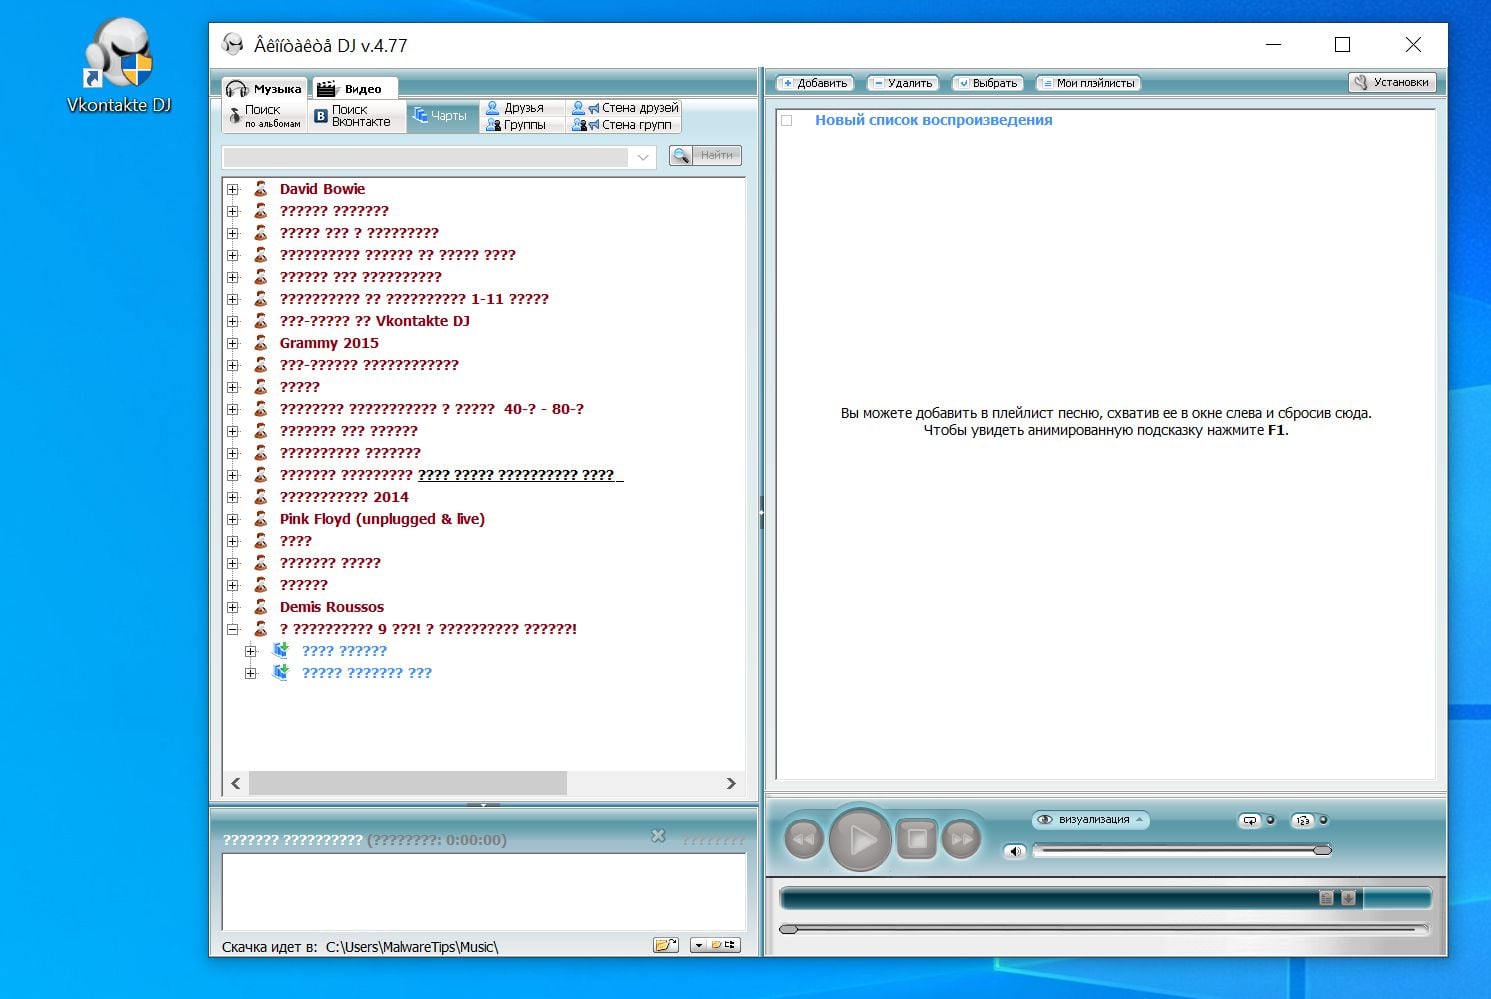Screen dimensions: 1491x999
Task: Open Установки settings button
Action: coord(1392,83)
